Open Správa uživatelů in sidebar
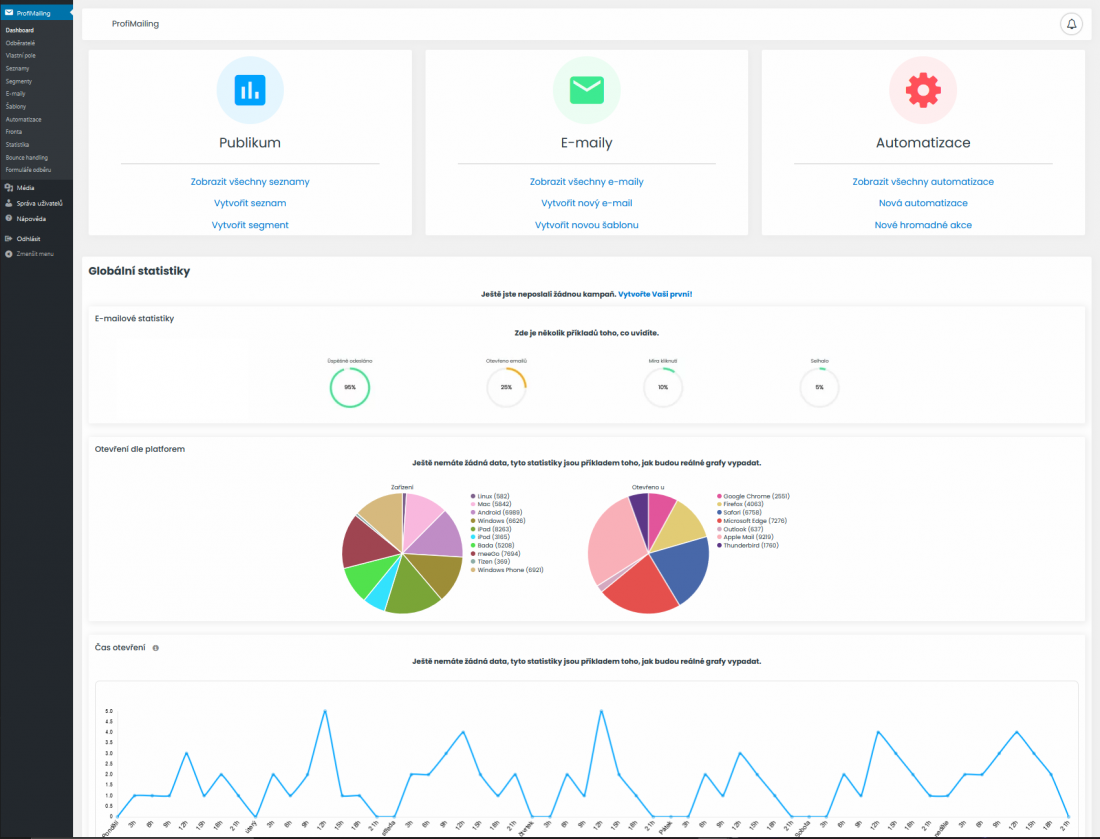Image resolution: width=1100 pixels, height=839 pixels. coord(39,203)
